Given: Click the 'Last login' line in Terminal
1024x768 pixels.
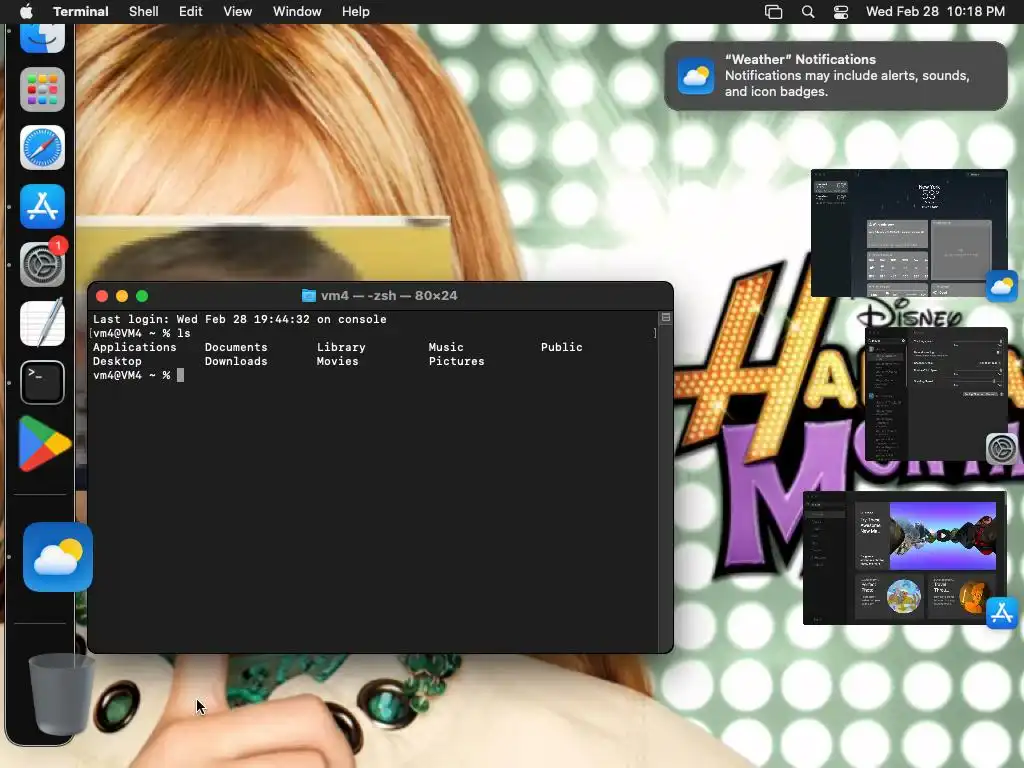Looking at the screenshot, I should coord(240,319).
